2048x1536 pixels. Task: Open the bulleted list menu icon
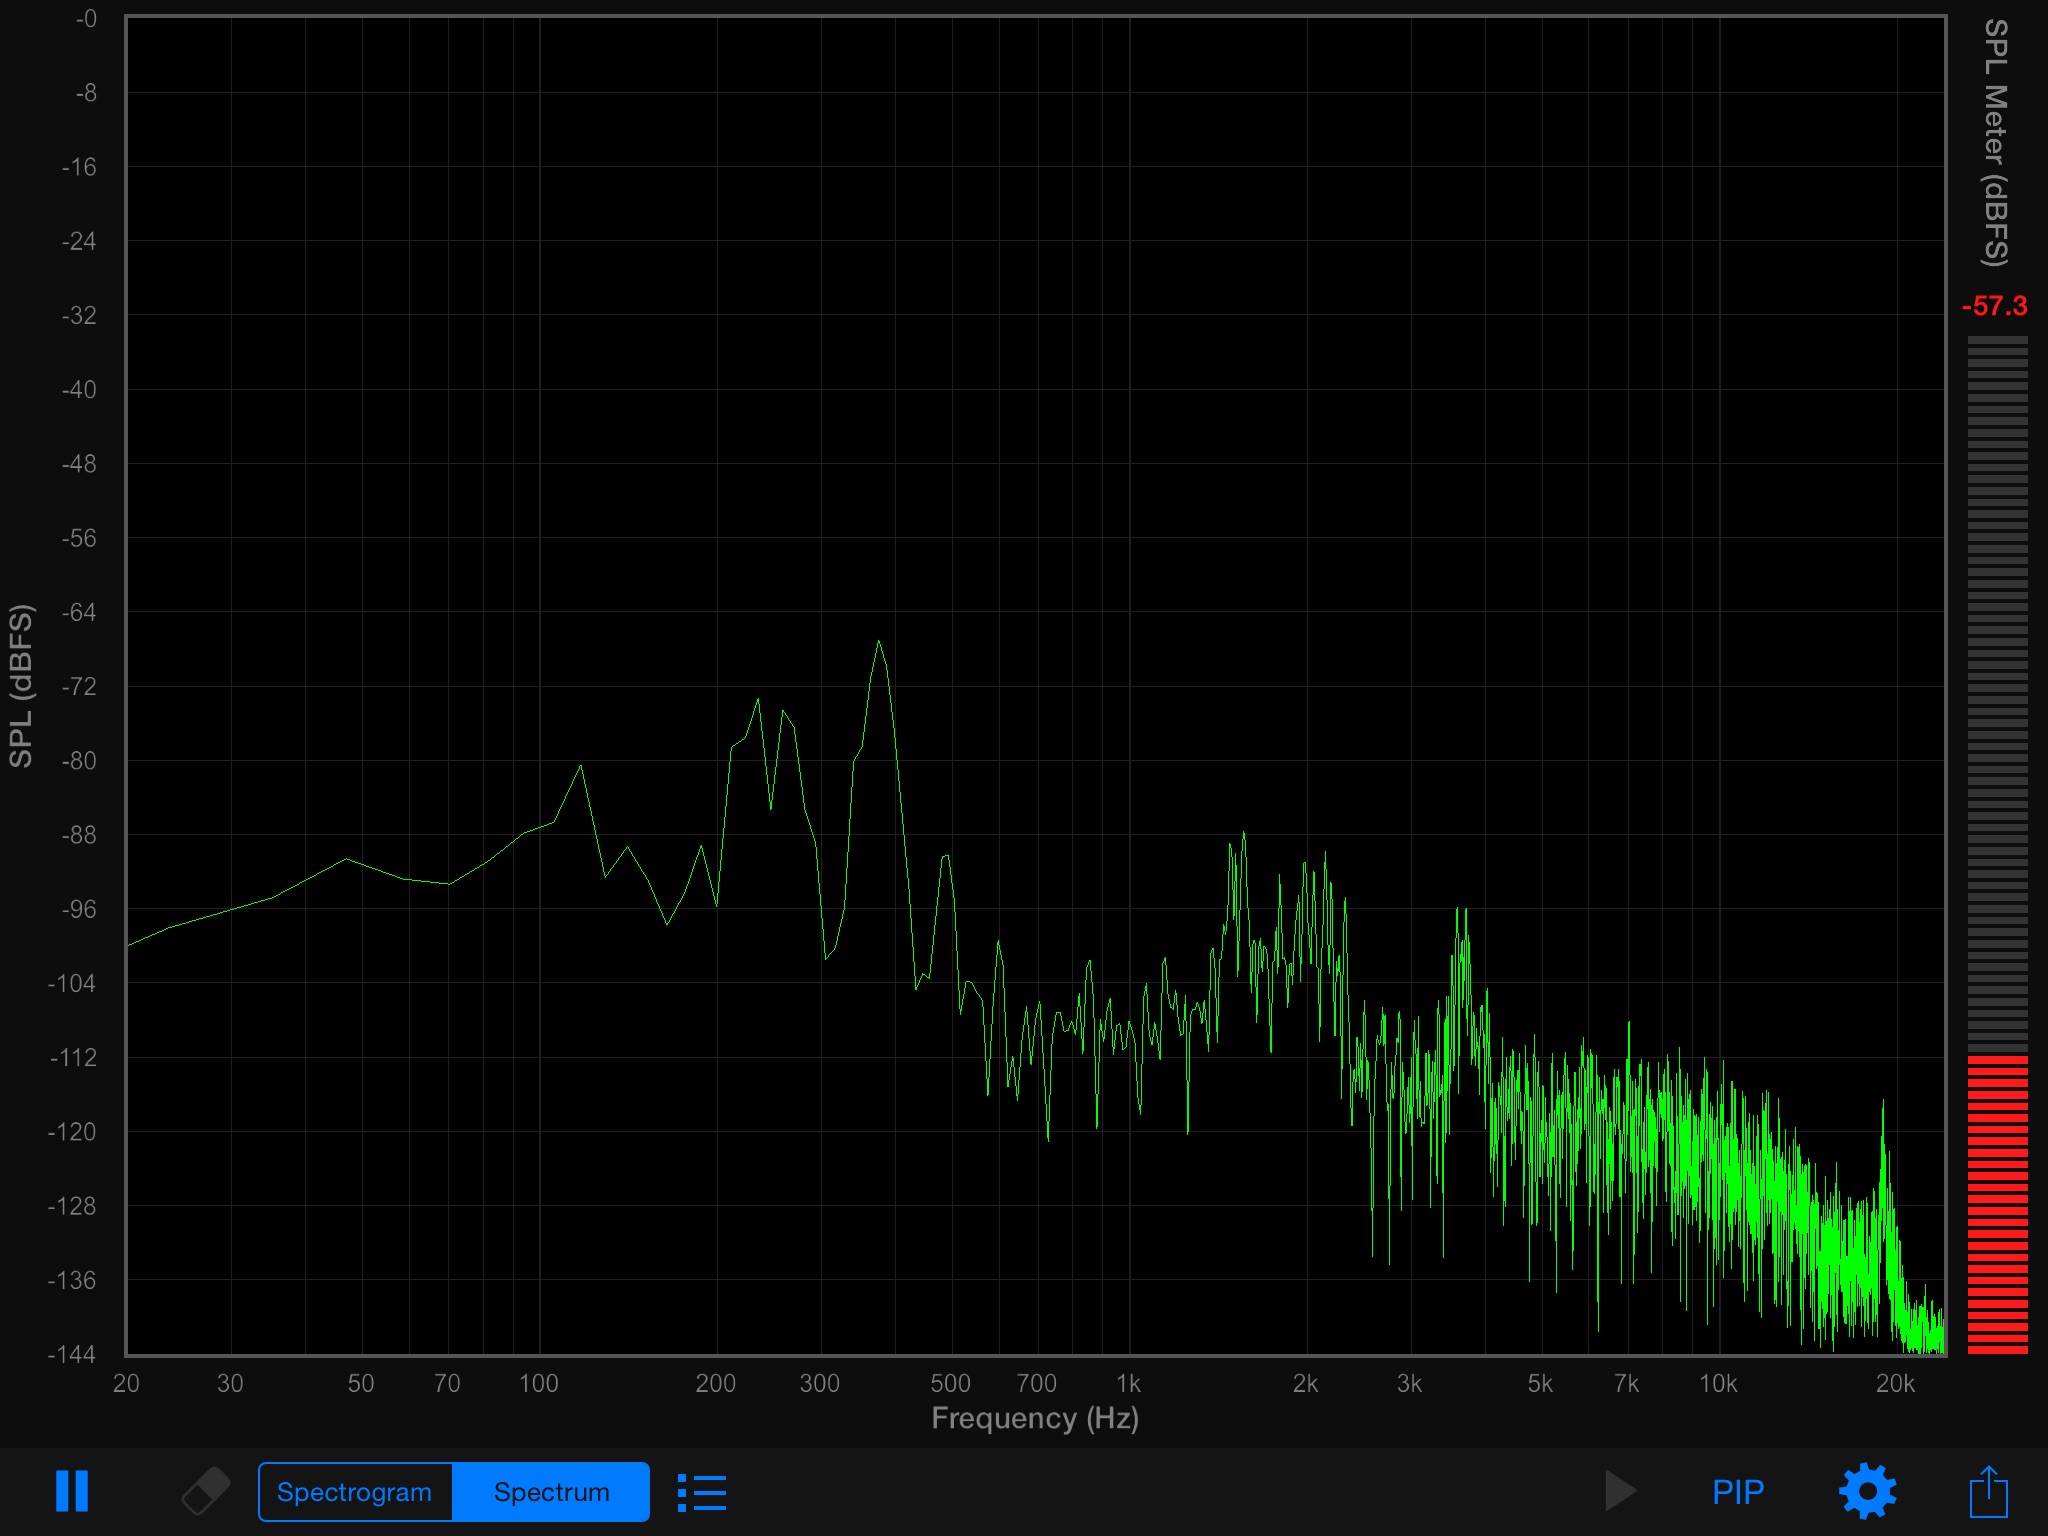702,1492
